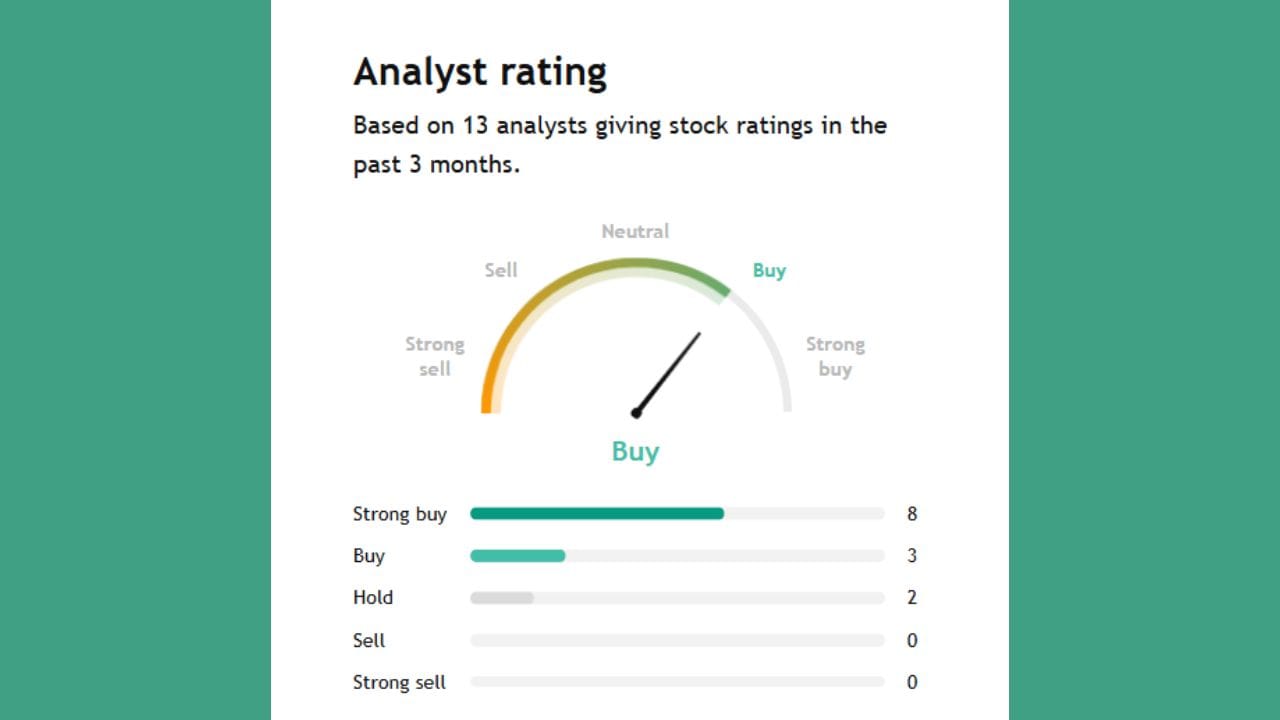Click the Strong buy gauge label

pos(835,356)
